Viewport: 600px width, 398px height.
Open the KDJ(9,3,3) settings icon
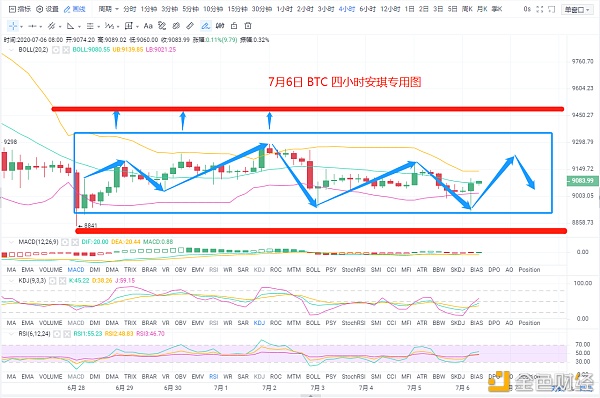pos(52,281)
